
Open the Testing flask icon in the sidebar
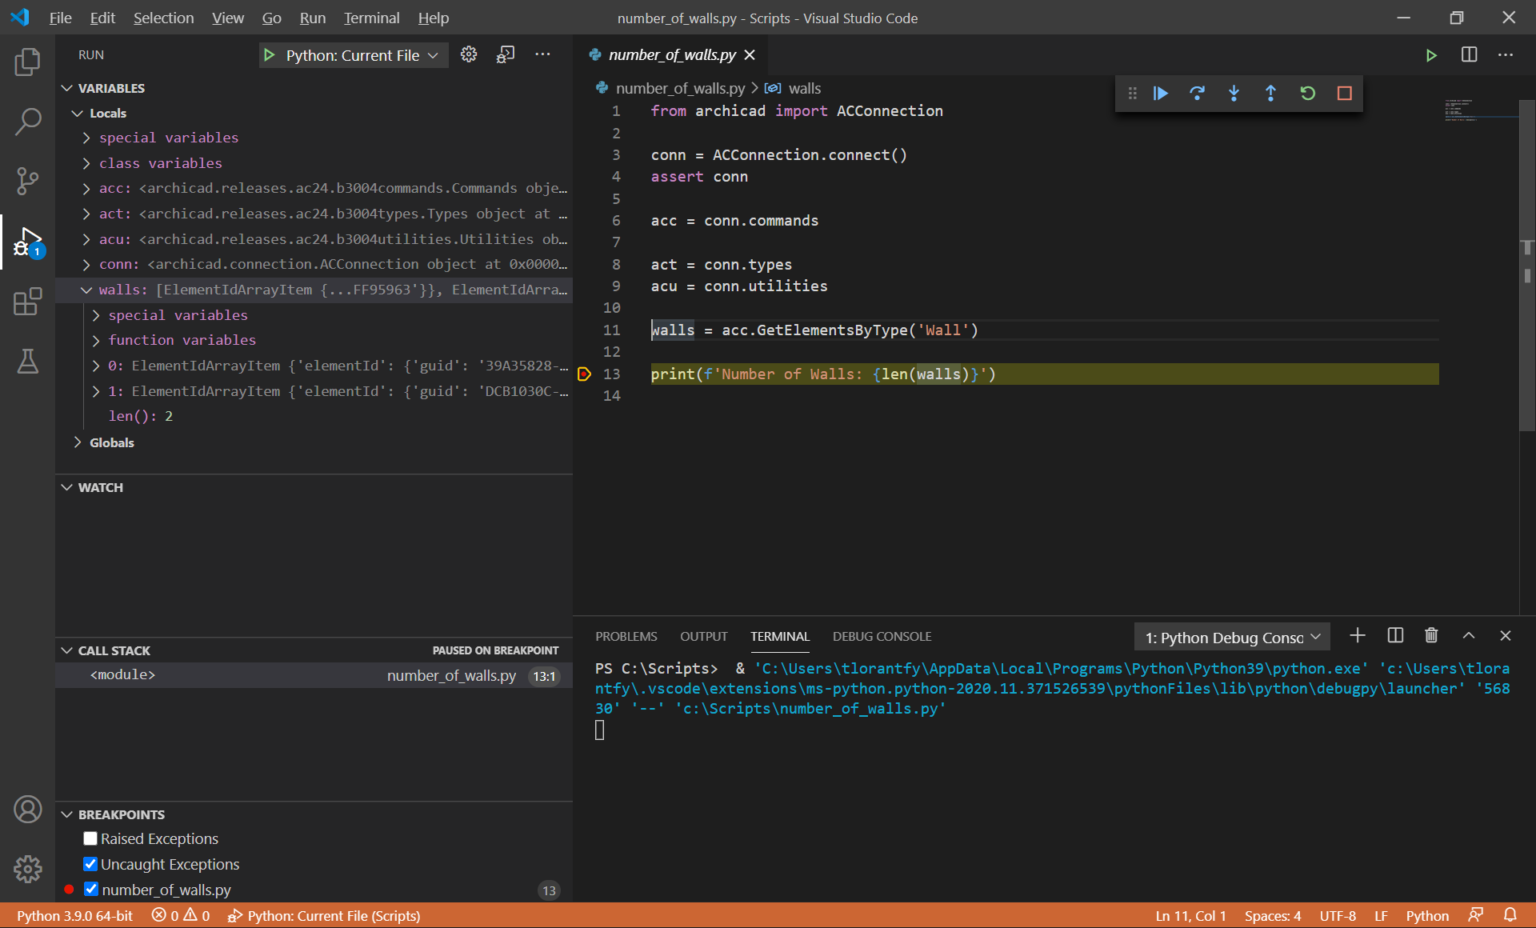pyautogui.click(x=27, y=361)
